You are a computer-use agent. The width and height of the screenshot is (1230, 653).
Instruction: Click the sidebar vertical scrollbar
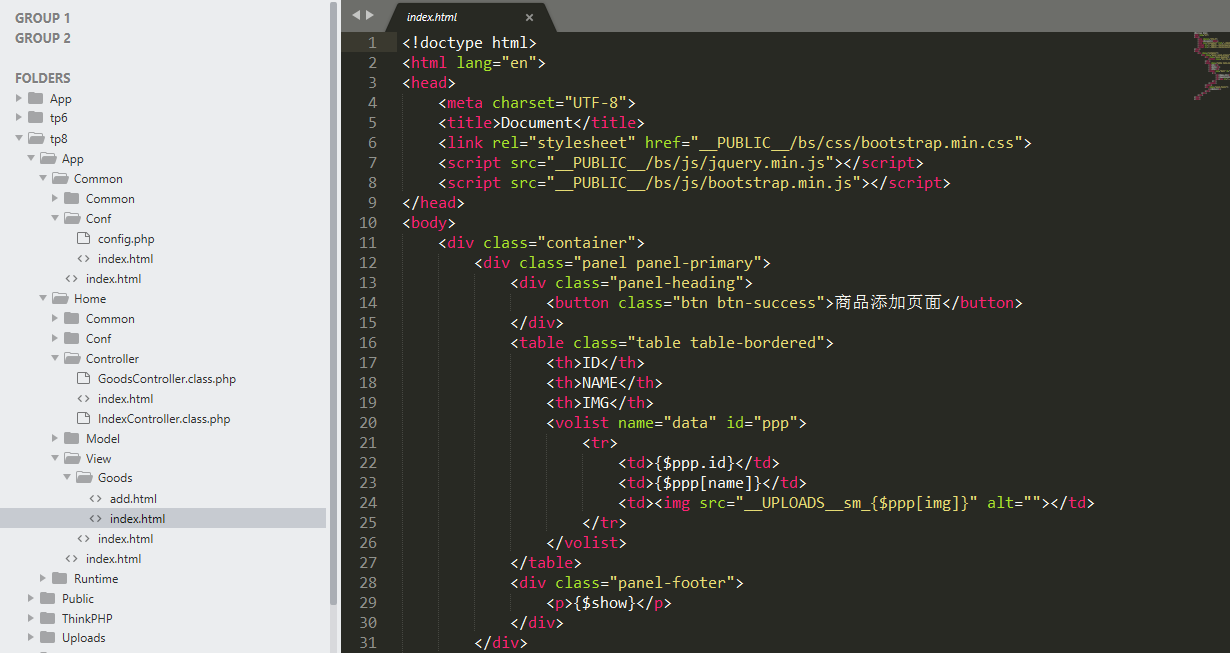click(333, 300)
